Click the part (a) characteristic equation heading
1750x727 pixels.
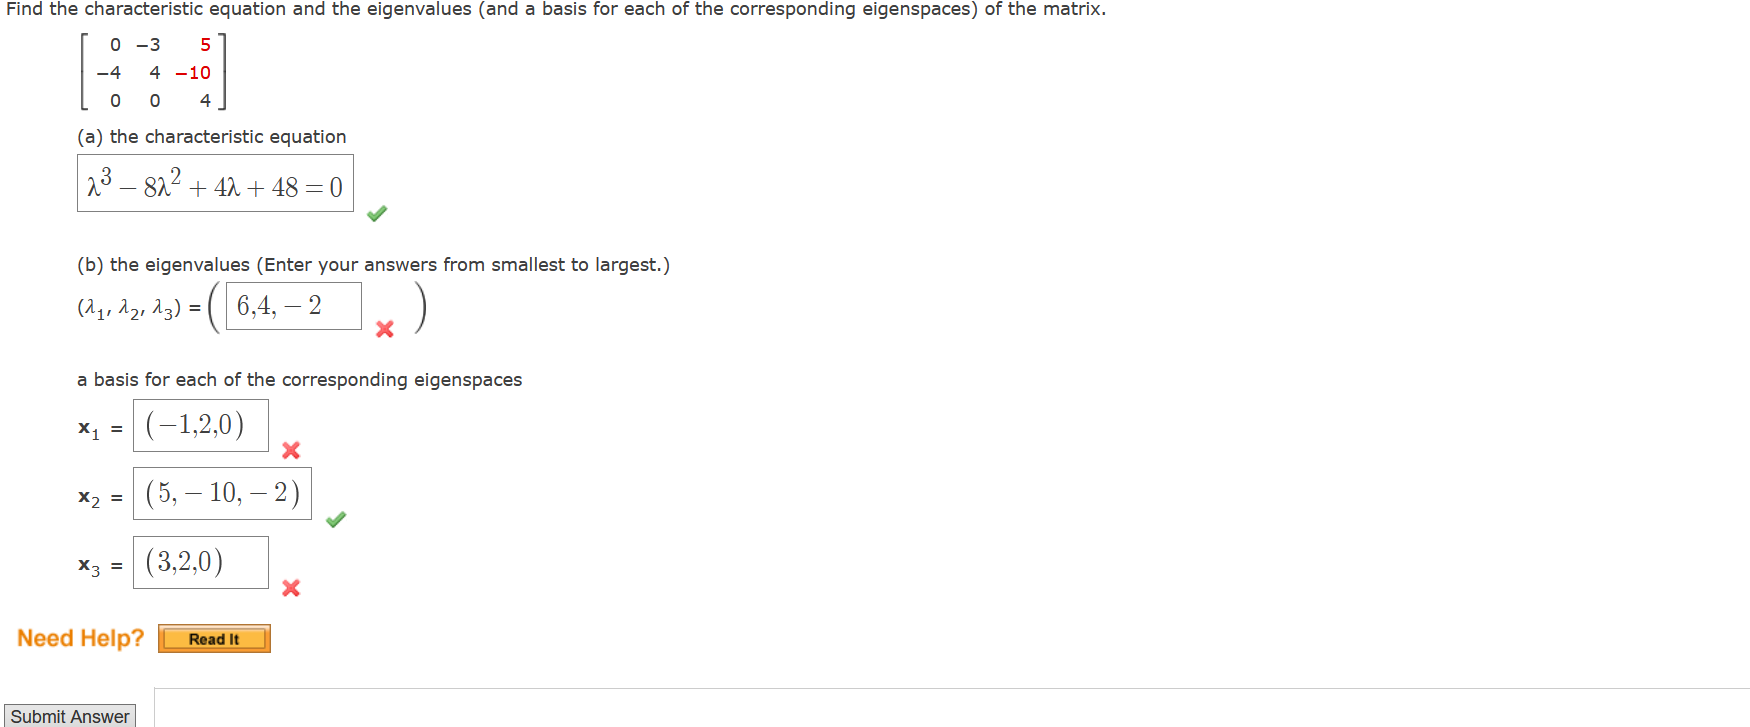[210, 137]
